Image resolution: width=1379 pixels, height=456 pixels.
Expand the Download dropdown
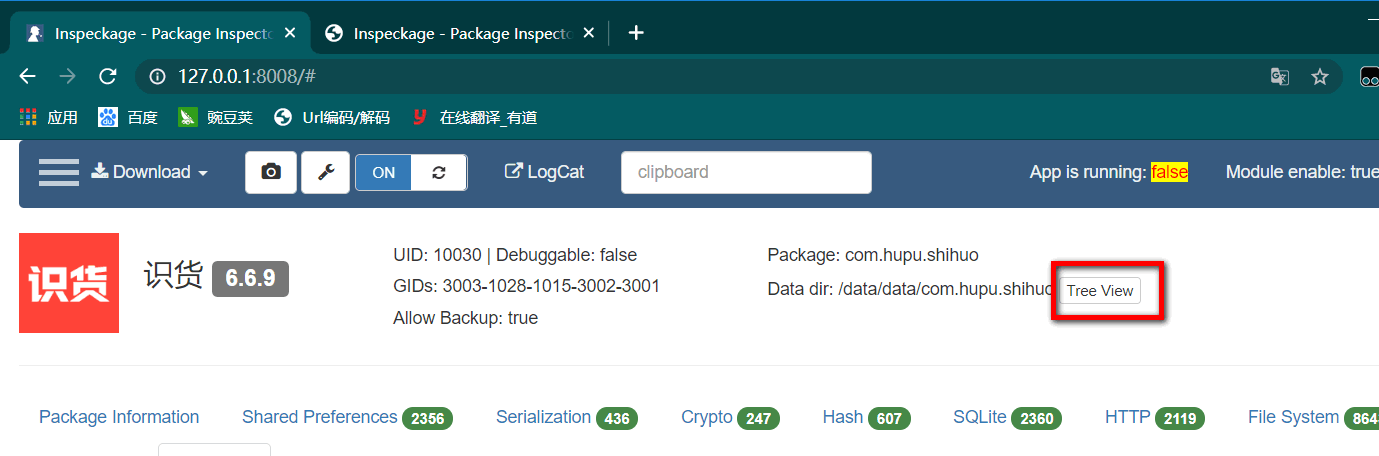tap(150, 172)
